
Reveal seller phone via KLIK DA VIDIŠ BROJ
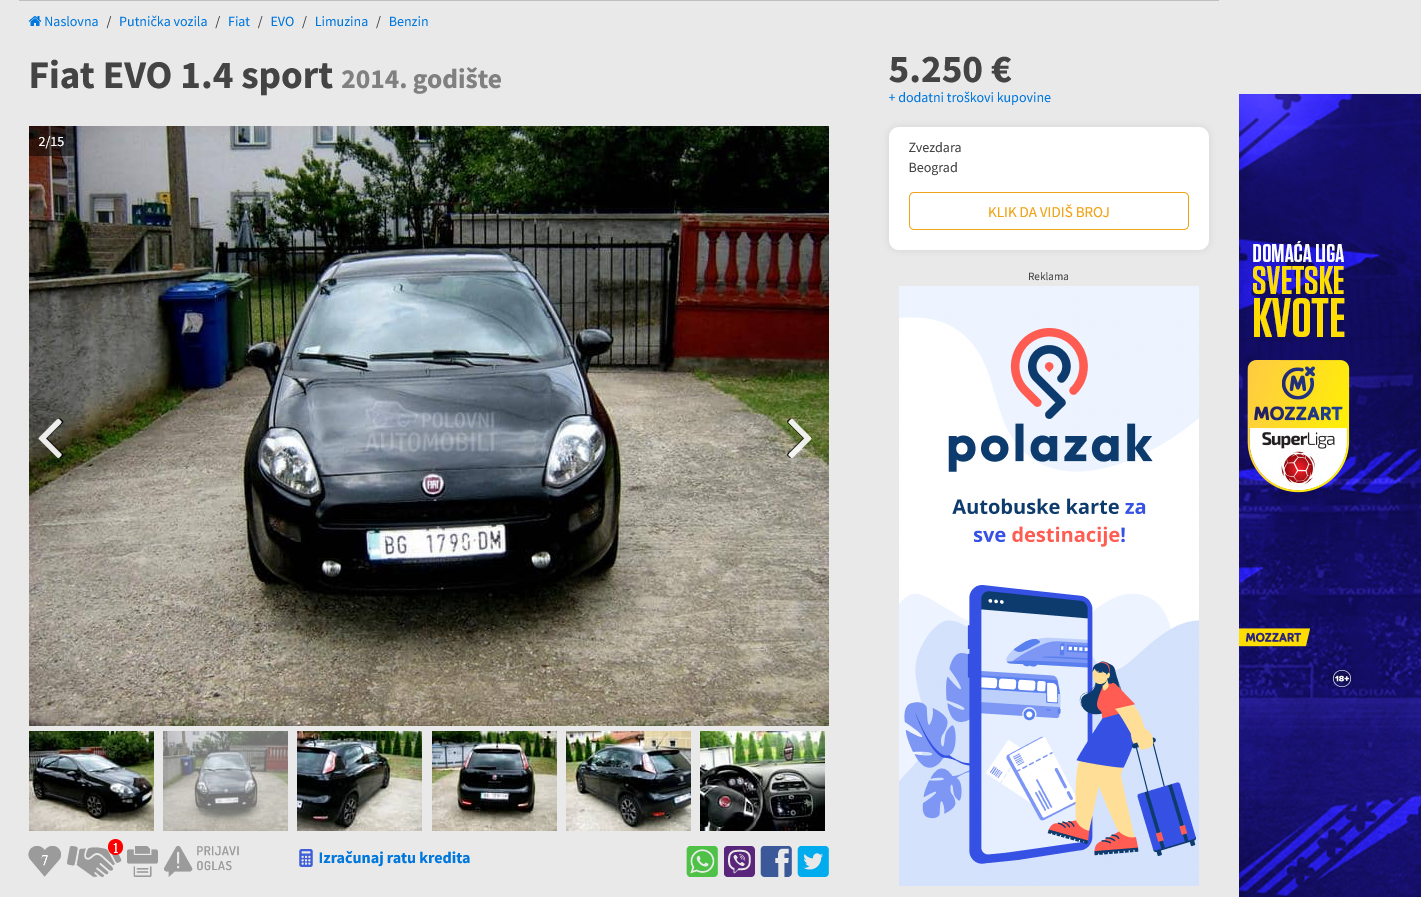(1048, 211)
